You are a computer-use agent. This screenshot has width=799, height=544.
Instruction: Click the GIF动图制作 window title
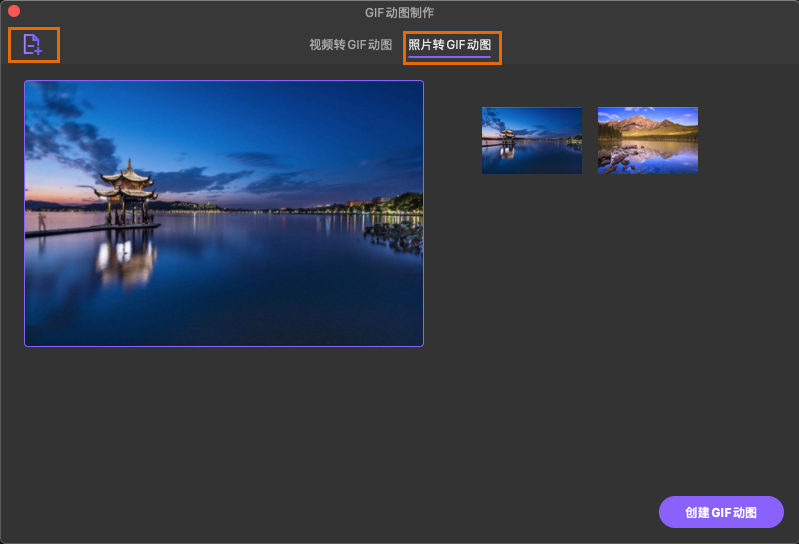pyautogui.click(x=399, y=12)
